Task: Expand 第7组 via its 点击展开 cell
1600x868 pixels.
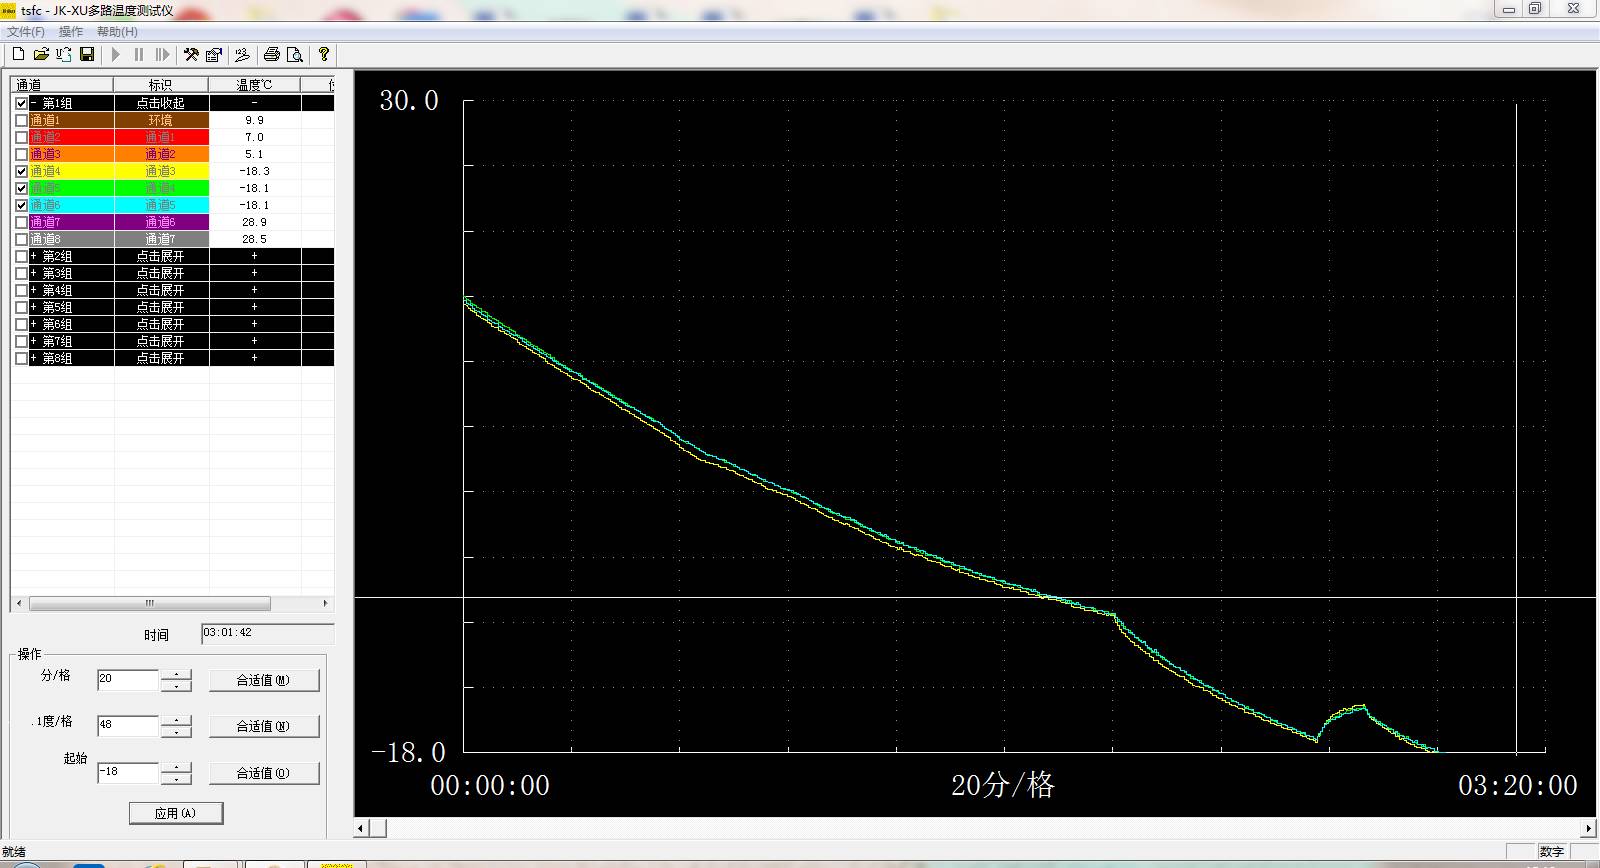Action: click(161, 341)
